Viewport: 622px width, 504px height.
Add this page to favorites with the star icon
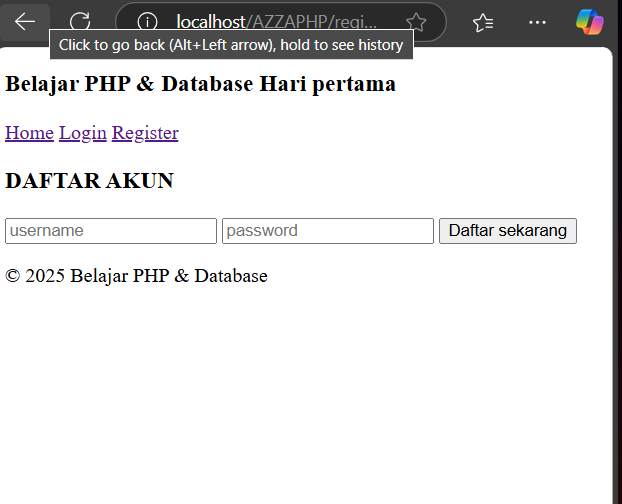[416, 22]
